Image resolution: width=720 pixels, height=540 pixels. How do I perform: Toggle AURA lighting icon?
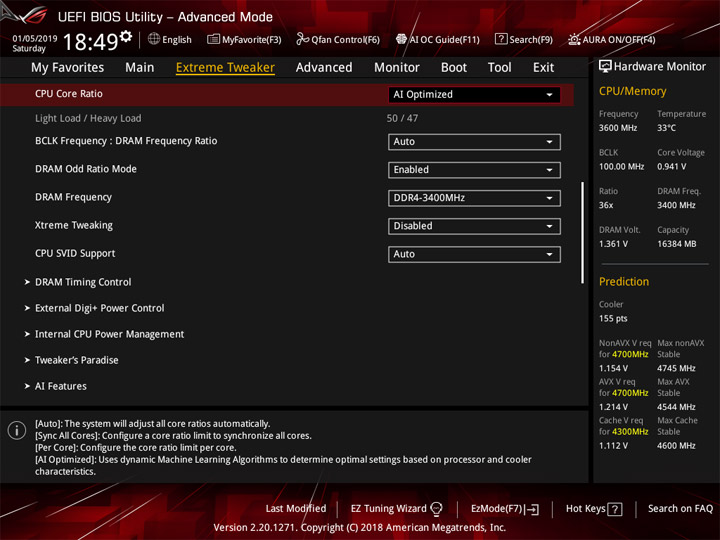574,39
